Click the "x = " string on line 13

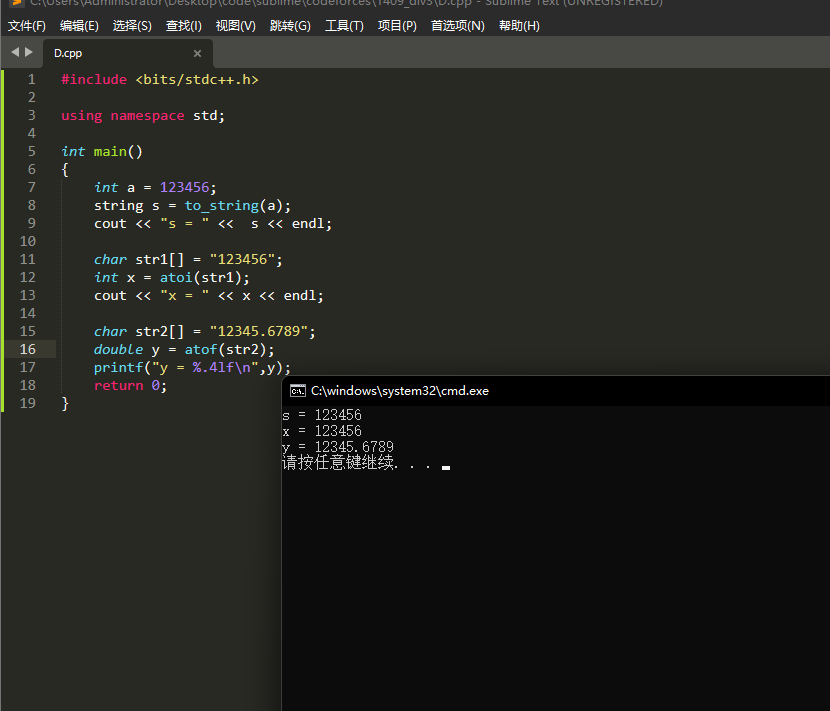coord(185,295)
